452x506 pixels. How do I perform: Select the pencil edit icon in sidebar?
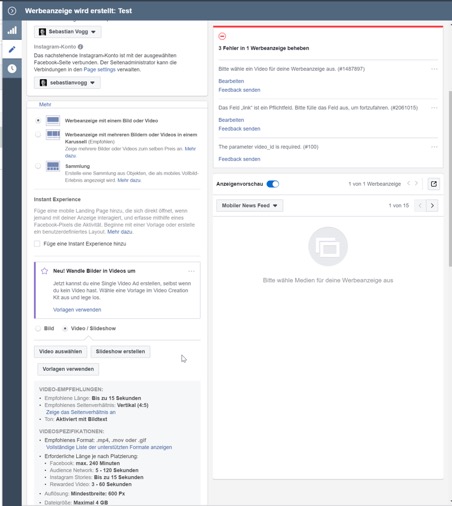(x=12, y=49)
